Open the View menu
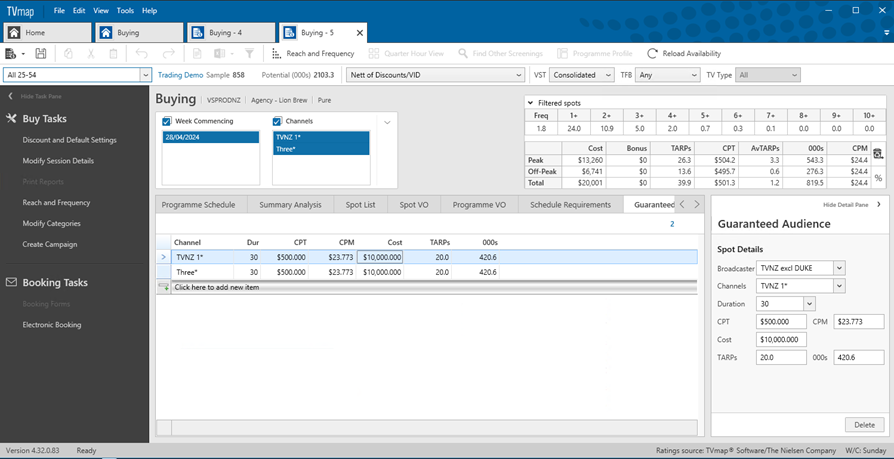The height and width of the screenshot is (459, 894). (101, 10)
